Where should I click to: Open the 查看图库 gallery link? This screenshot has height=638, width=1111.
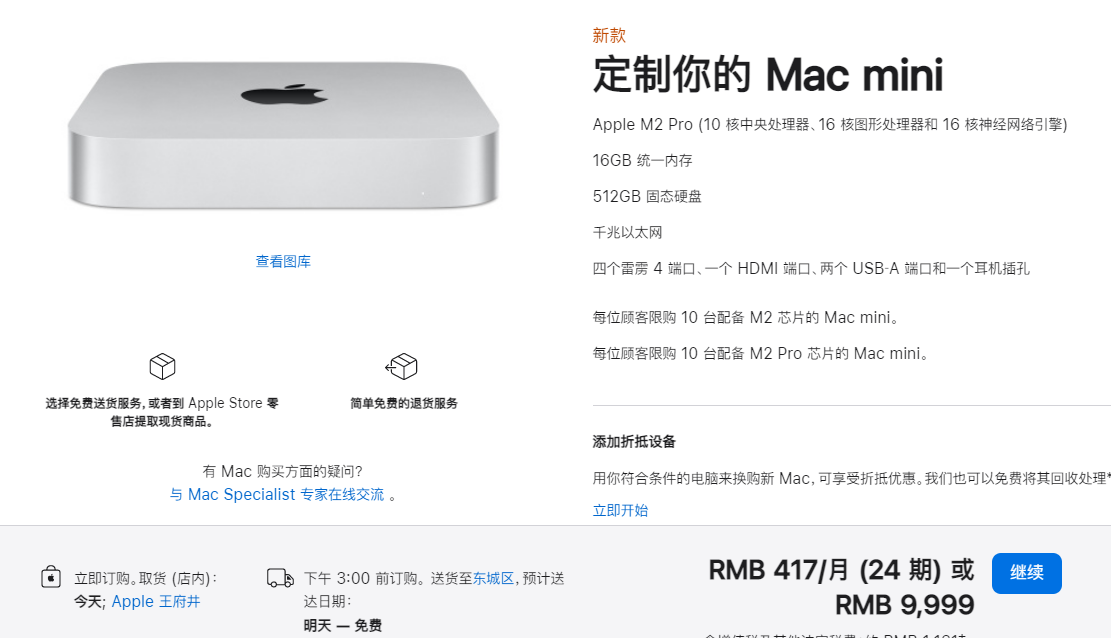[x=283, y=262]
